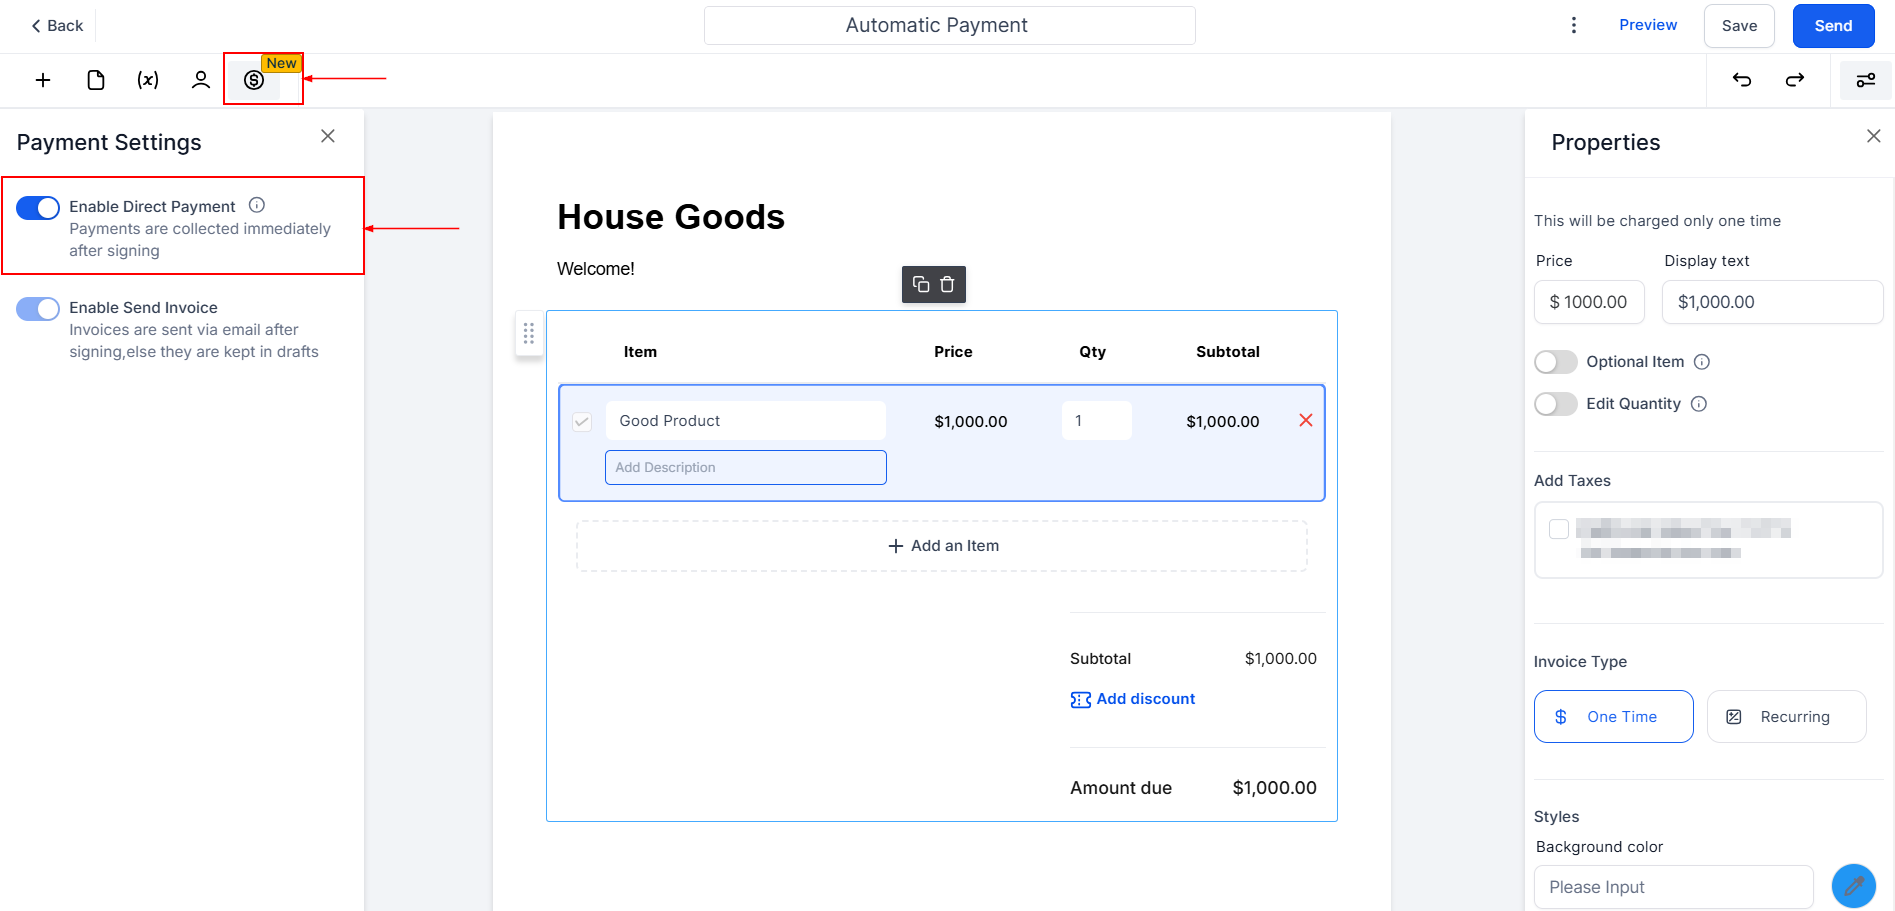Open the payment settings dollar icon

tap(254, 80)
